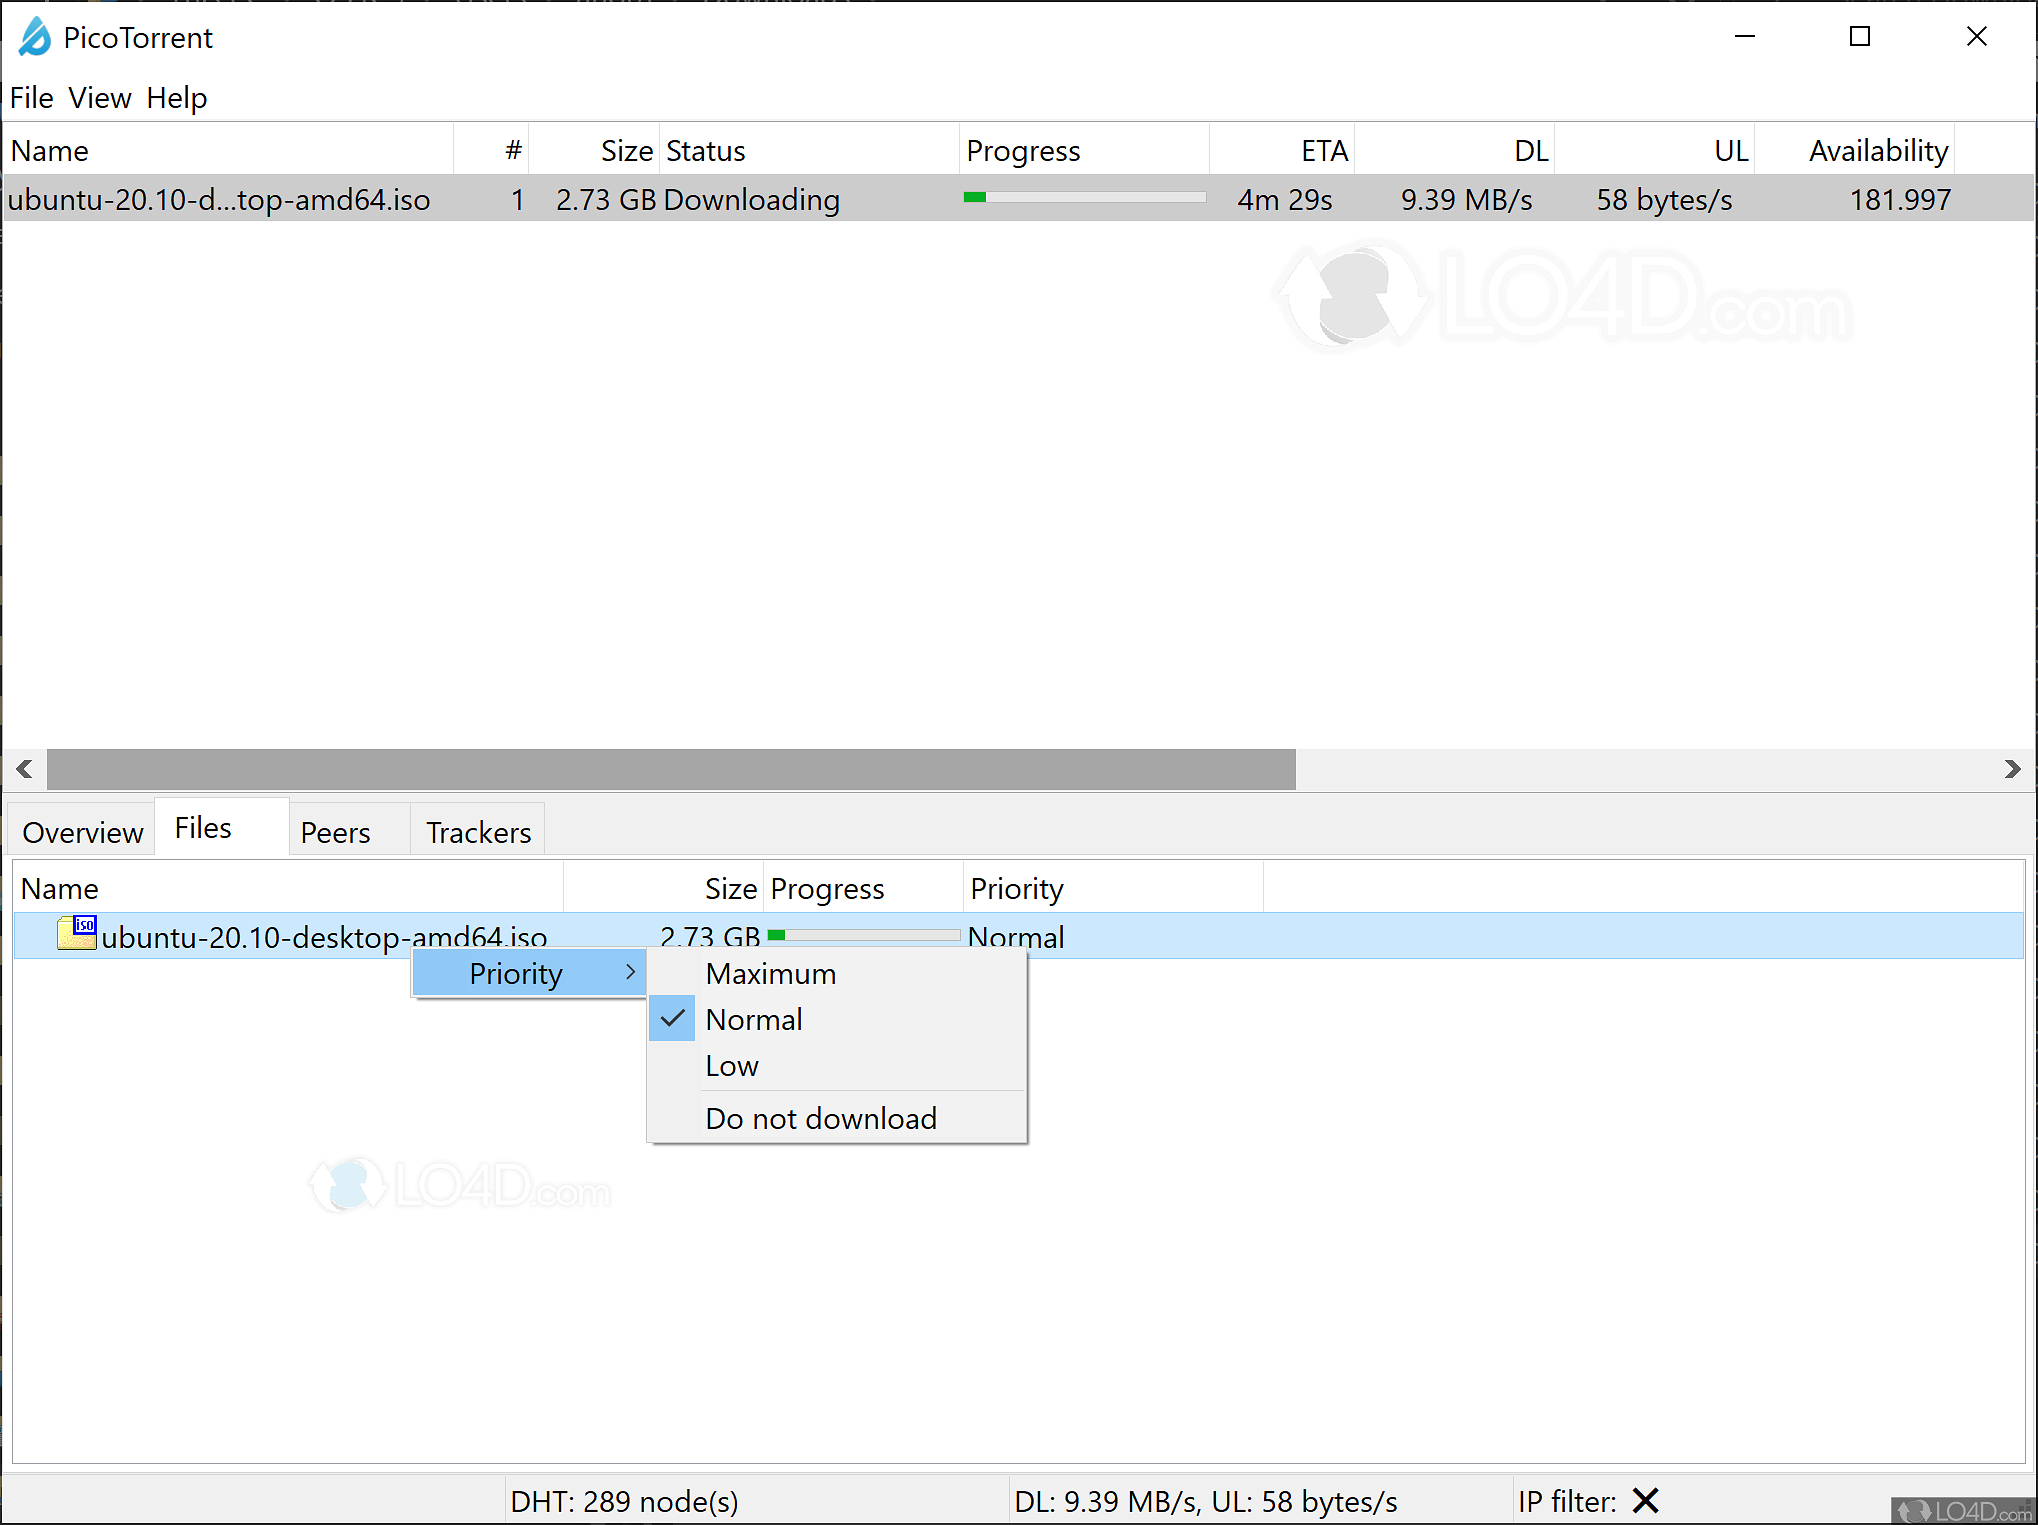Click the submenu arrow next to Priority
Screen dimensions: 2038x1525
[630, 971]
